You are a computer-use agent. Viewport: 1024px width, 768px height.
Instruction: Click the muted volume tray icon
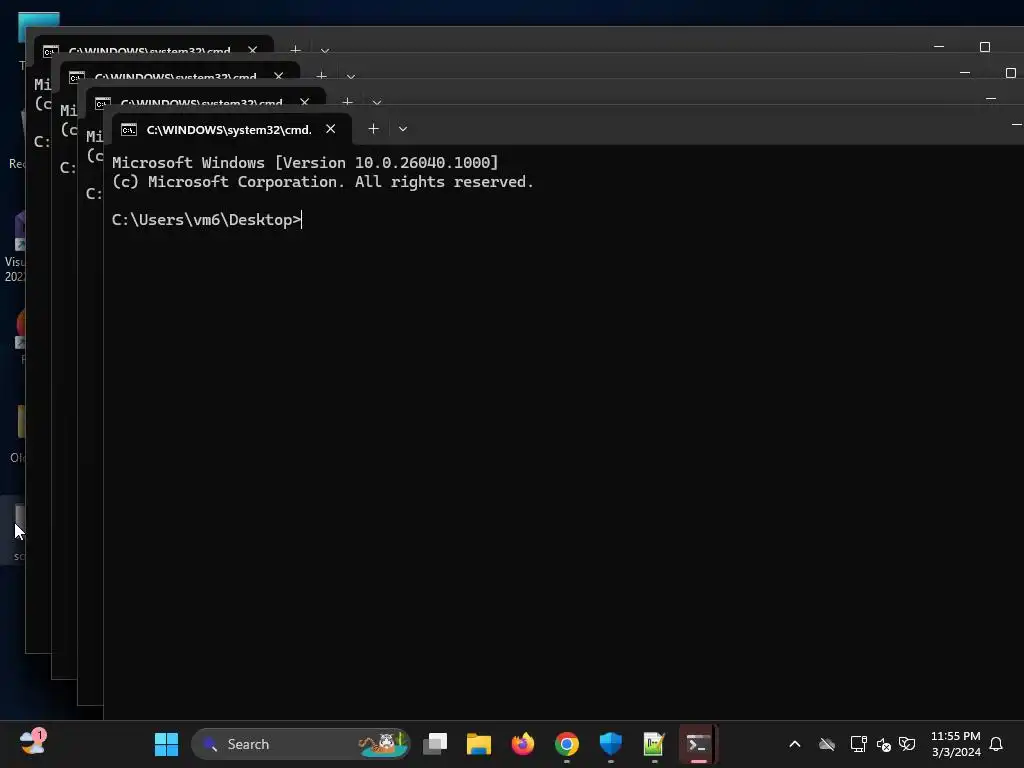pyautogui.click(x=884, y=744)
